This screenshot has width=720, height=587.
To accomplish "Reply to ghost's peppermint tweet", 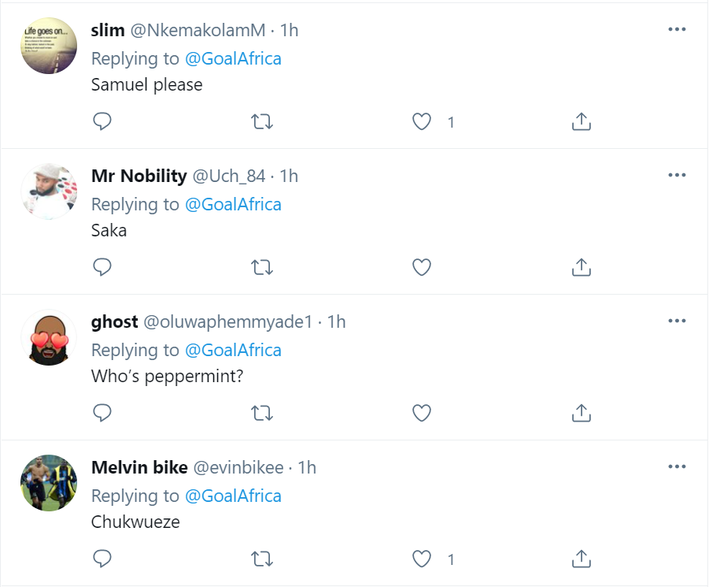I will 102,412.
